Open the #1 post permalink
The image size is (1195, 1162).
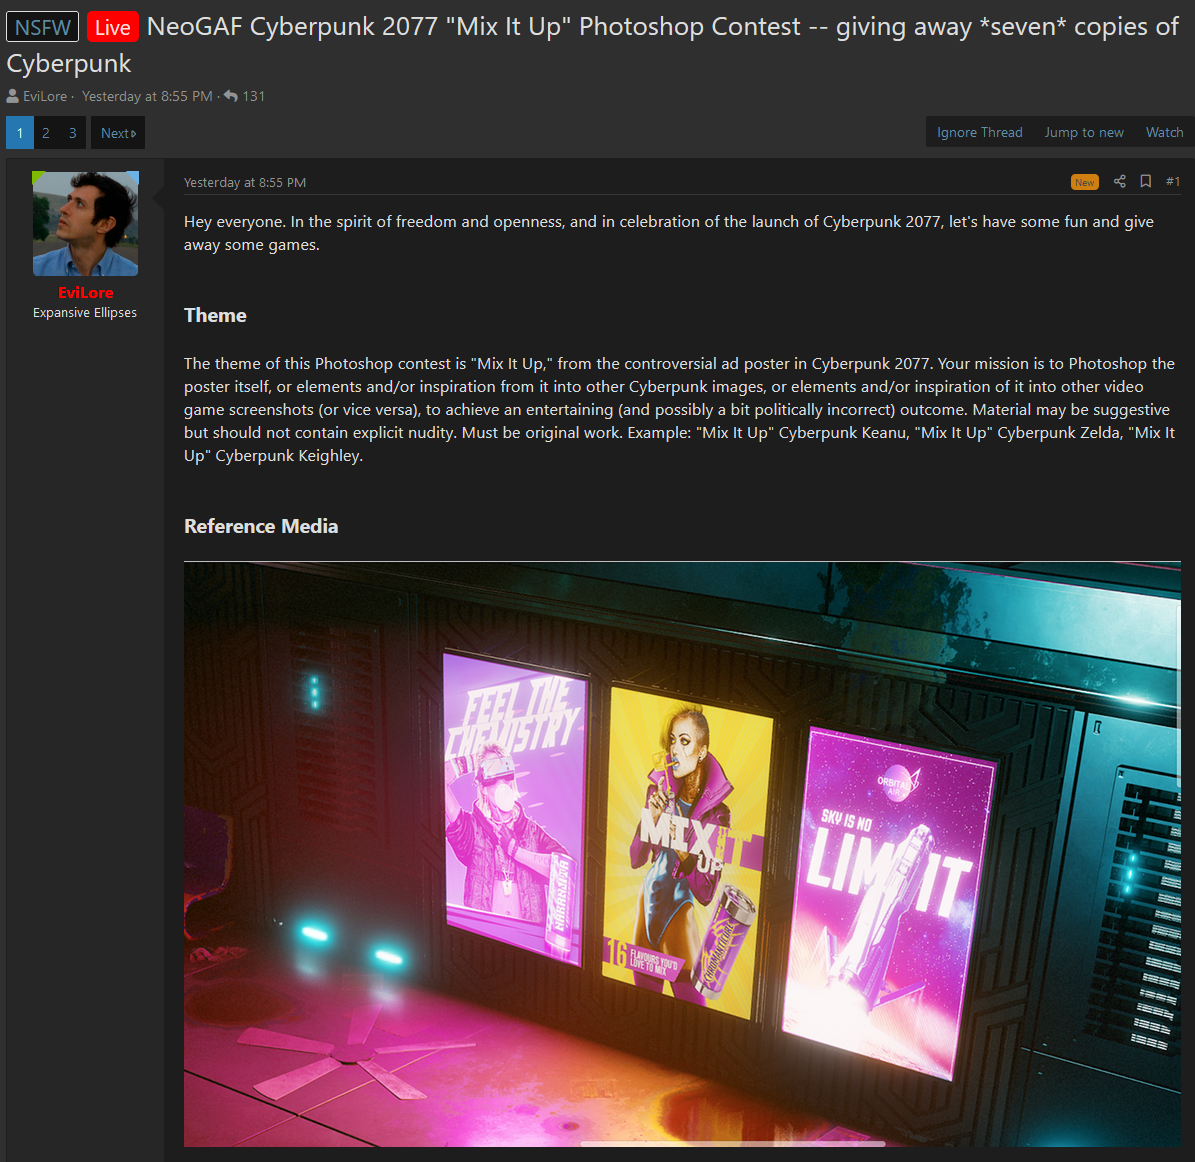tap(1172, 181)
